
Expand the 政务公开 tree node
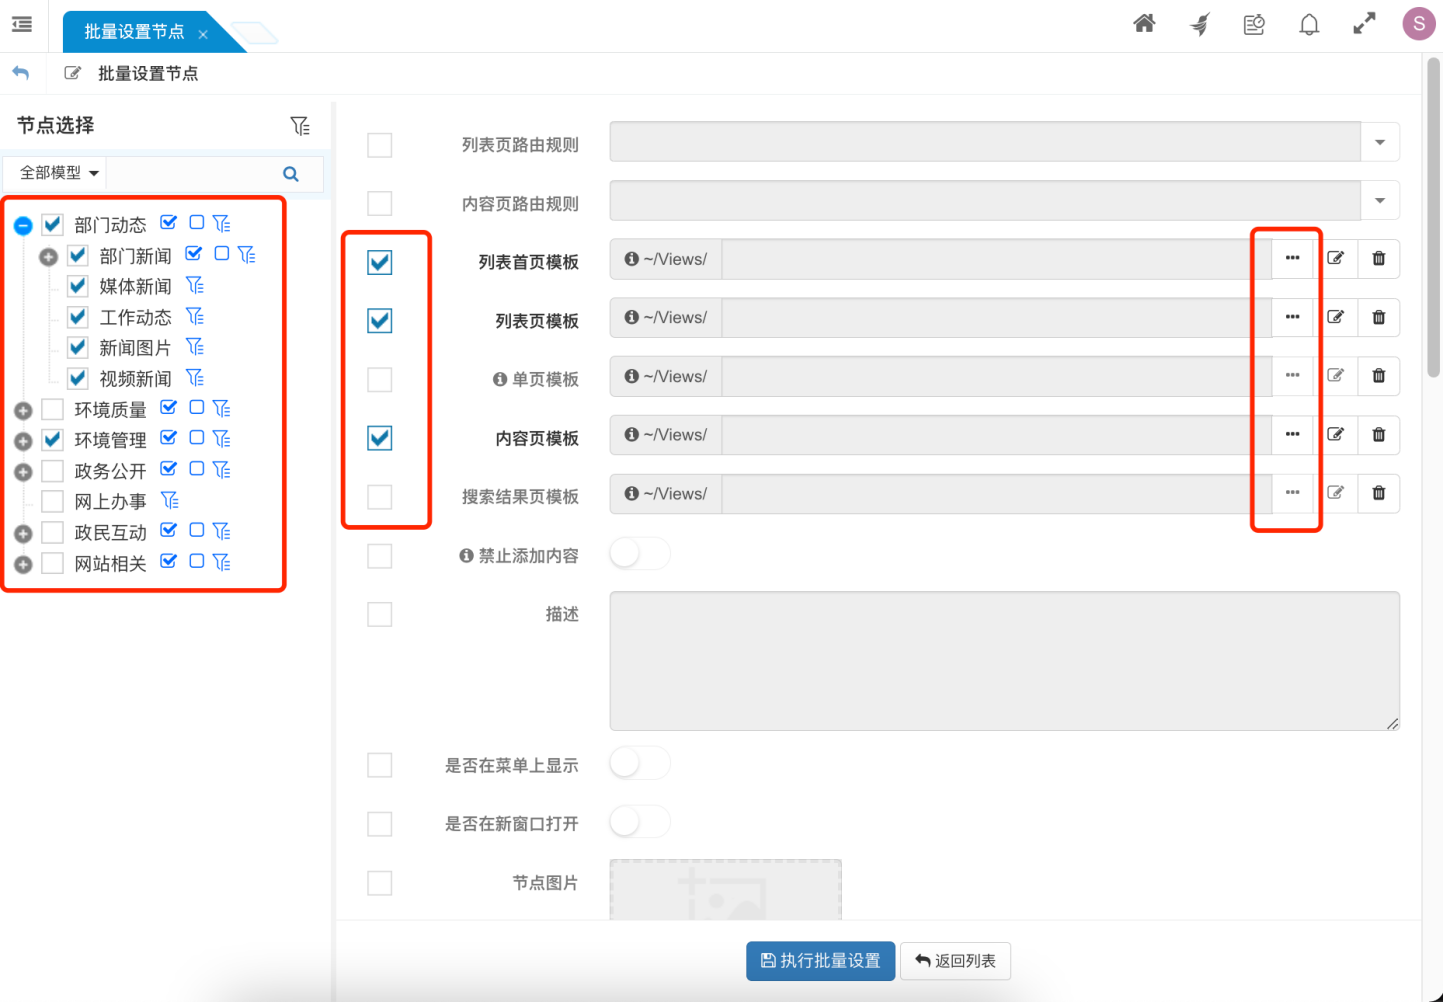(22, 470)
